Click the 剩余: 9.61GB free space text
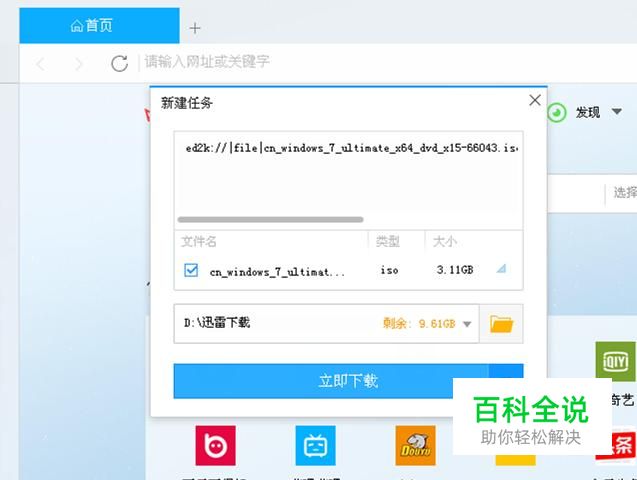 pos(419,324)
